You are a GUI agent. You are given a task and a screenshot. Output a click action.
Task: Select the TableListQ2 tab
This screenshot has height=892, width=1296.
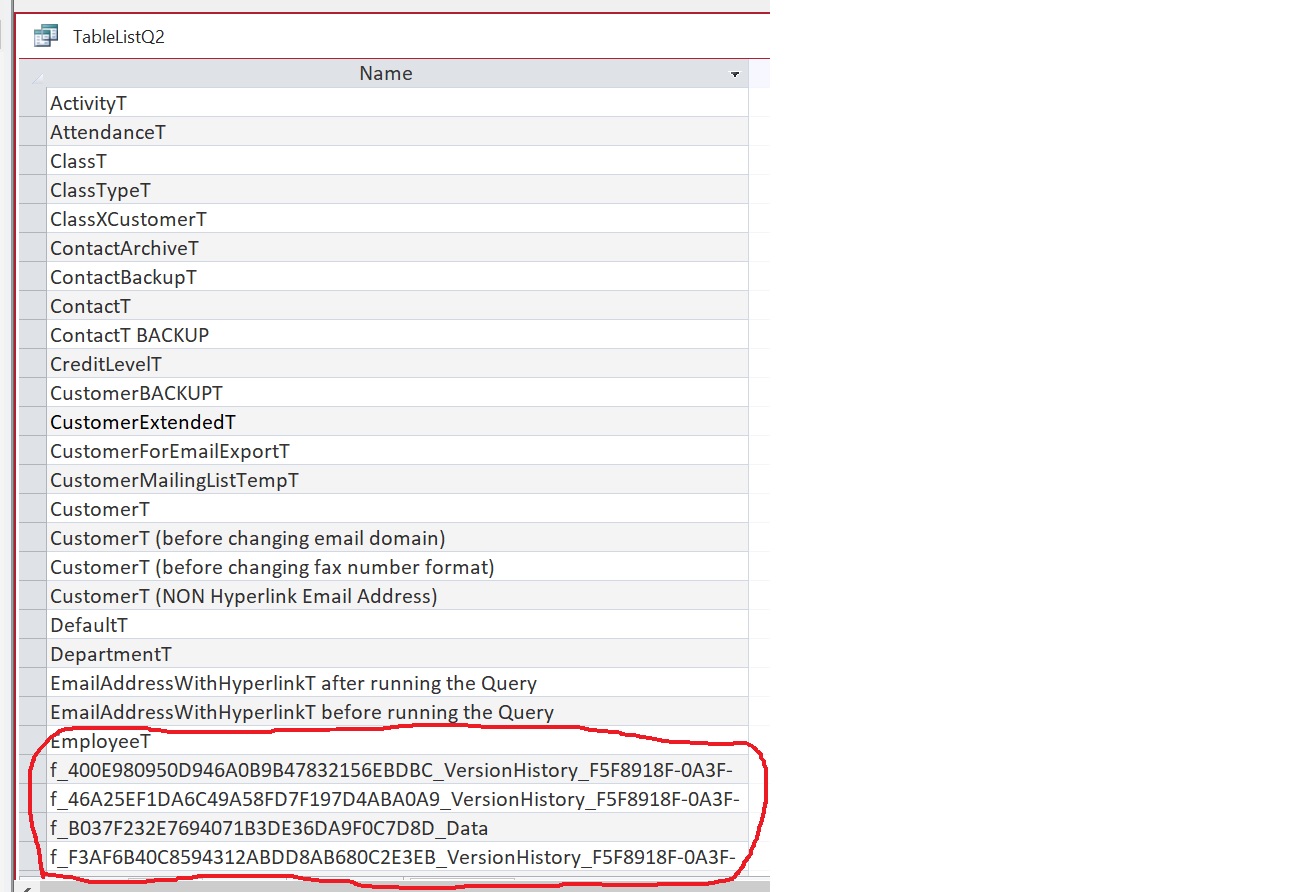[x=118, y=37]
